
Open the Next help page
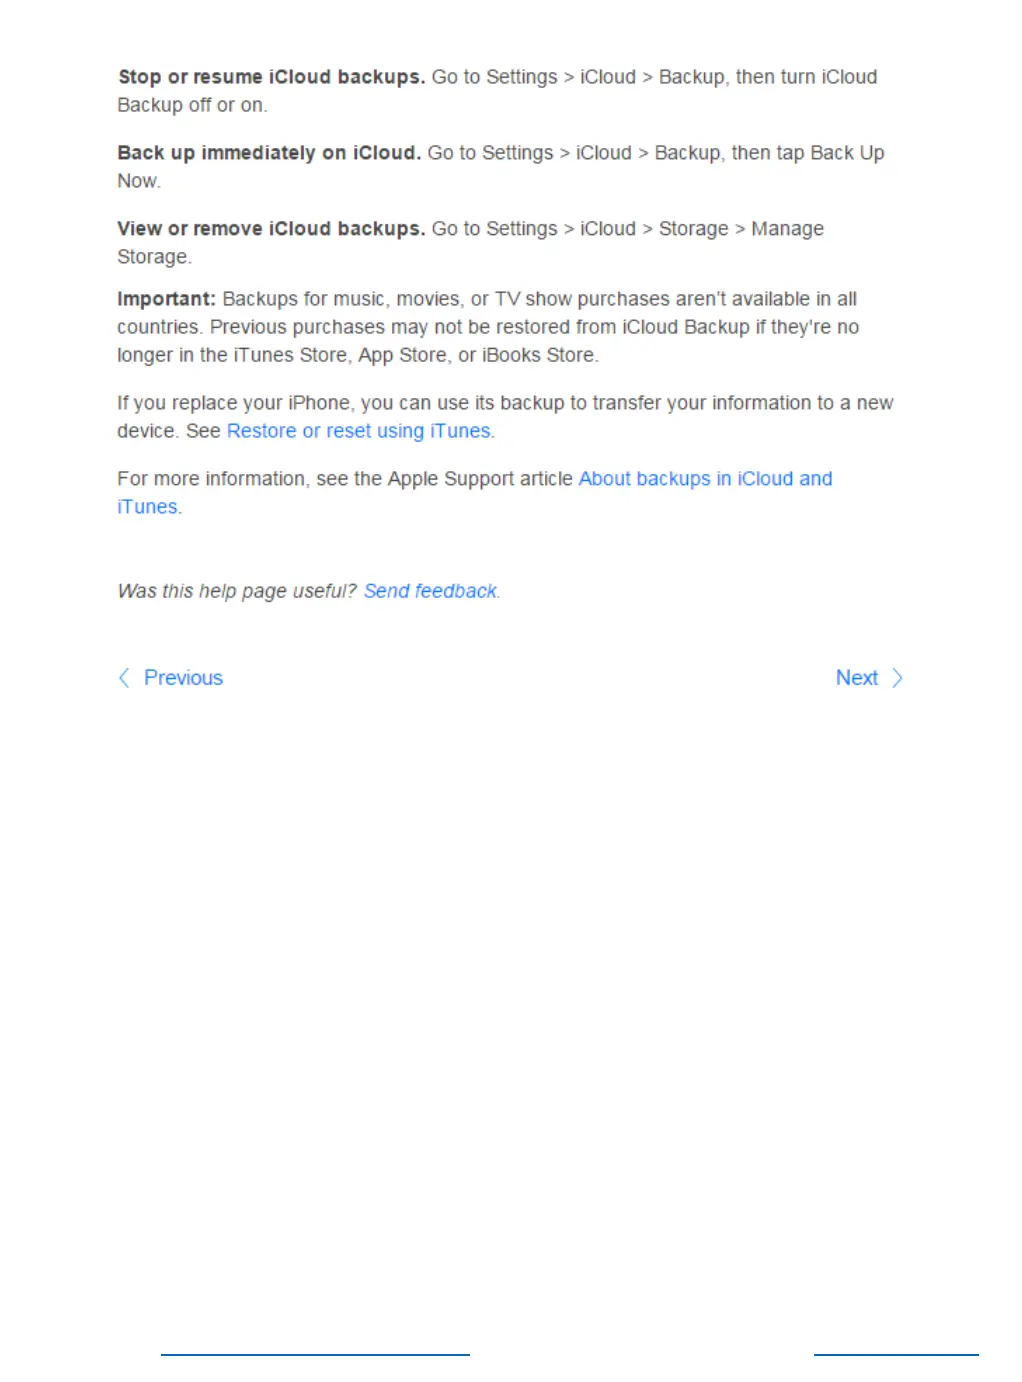(857, 678)
